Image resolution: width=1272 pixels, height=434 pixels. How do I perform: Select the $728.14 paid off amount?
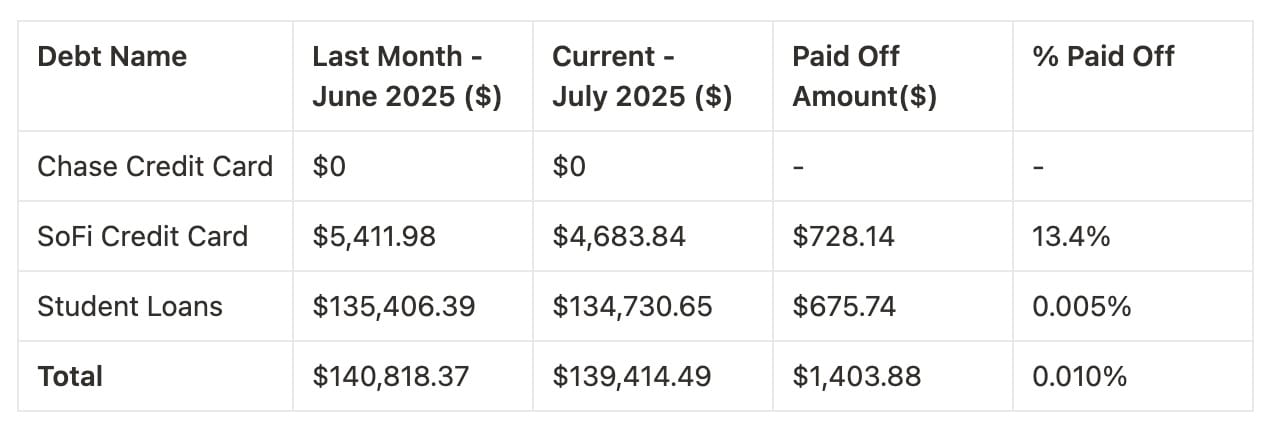[843, 236]
